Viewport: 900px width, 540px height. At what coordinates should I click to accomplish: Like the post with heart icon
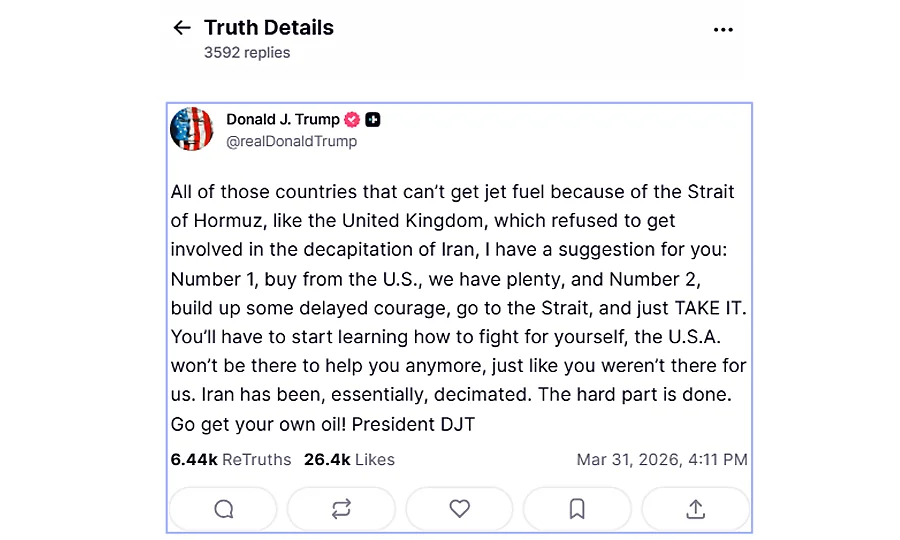click(459, 509)
